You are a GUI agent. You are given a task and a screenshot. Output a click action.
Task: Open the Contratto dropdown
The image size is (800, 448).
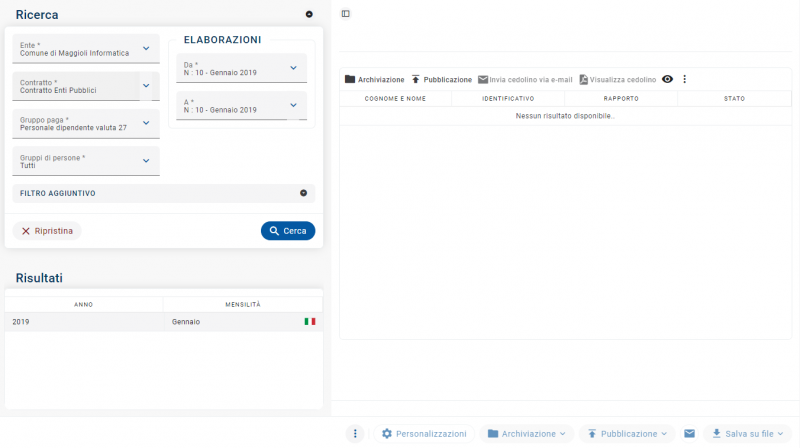pyautogui.click(x=86, y=86)
